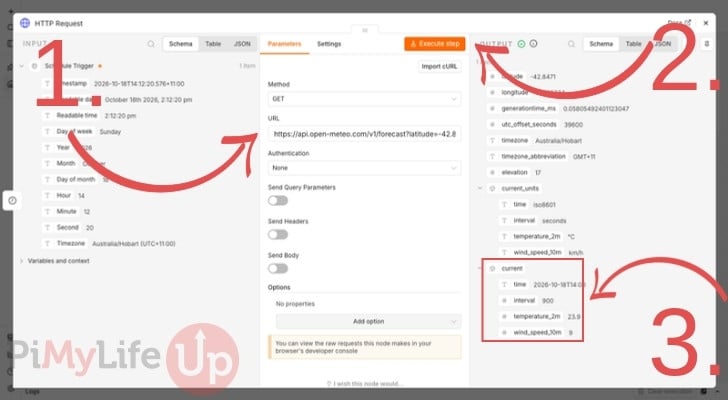Click the 'Day of week' value Sunday
This screenshot has width=728, height=400.
click(x=110, y=132)
